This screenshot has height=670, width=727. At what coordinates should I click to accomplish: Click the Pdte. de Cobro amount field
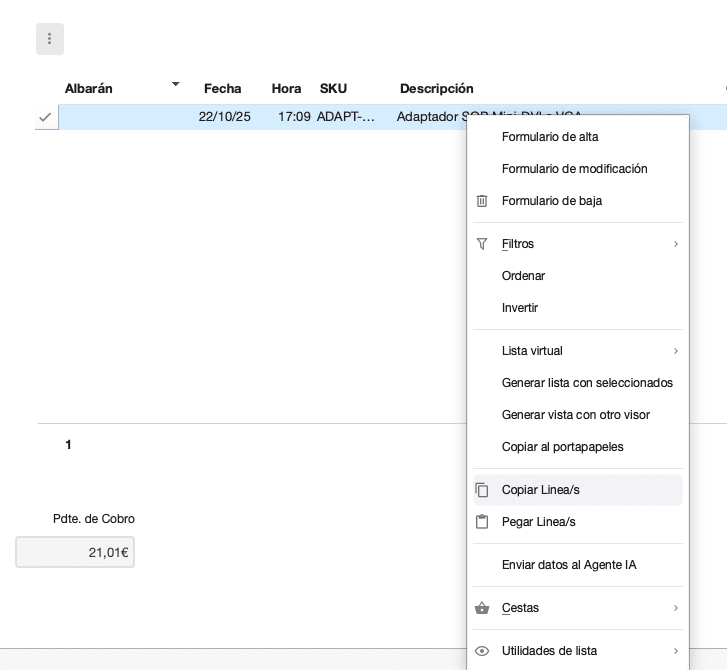(x=75, y=552)
